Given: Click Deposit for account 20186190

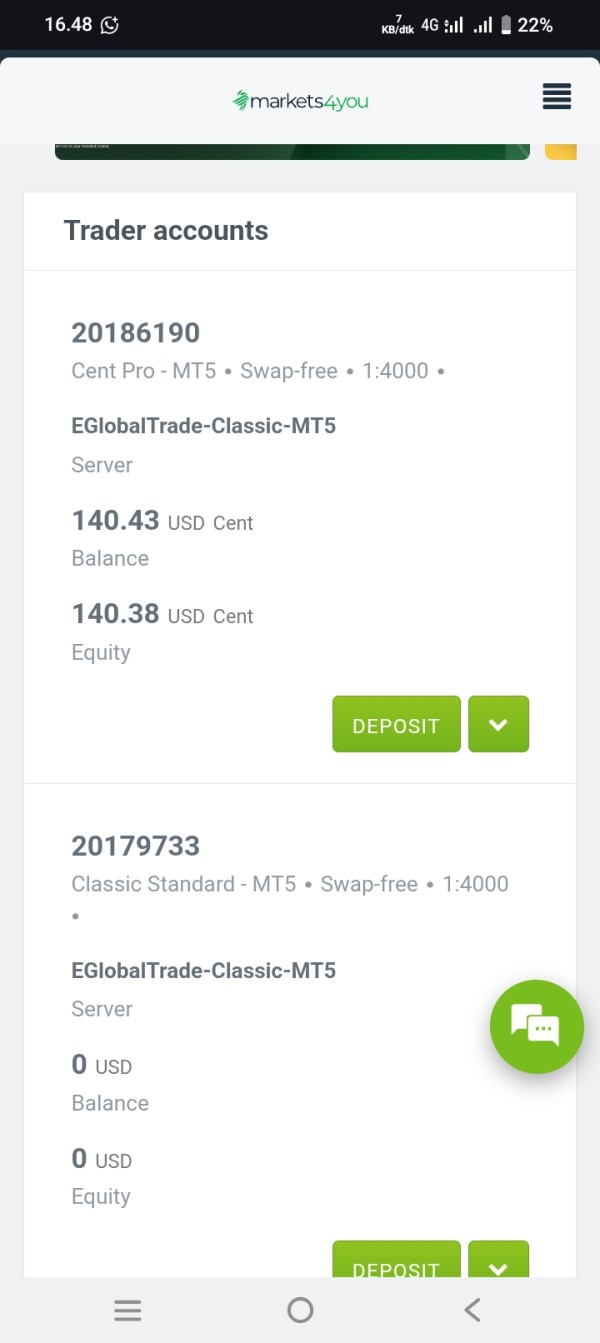Looking at the screenshot, I should pyautogui.click(x=396, y=724).
